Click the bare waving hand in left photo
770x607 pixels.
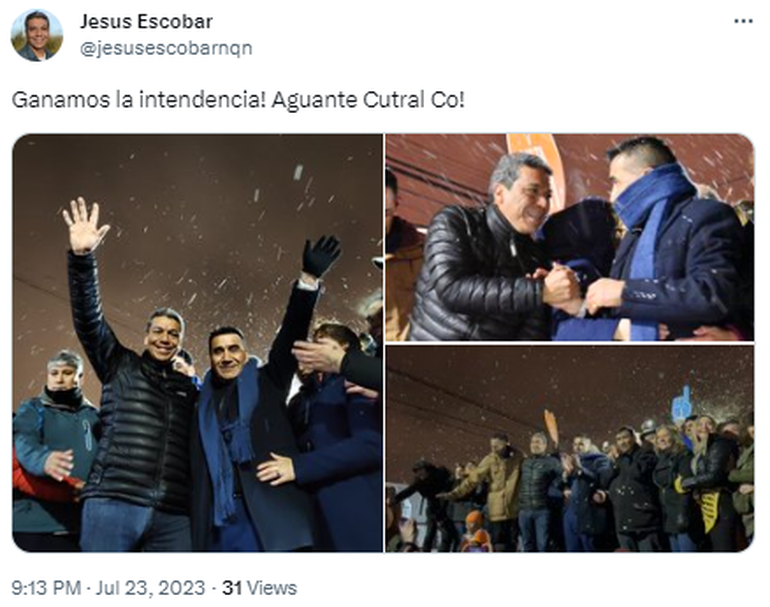(84, 226)
